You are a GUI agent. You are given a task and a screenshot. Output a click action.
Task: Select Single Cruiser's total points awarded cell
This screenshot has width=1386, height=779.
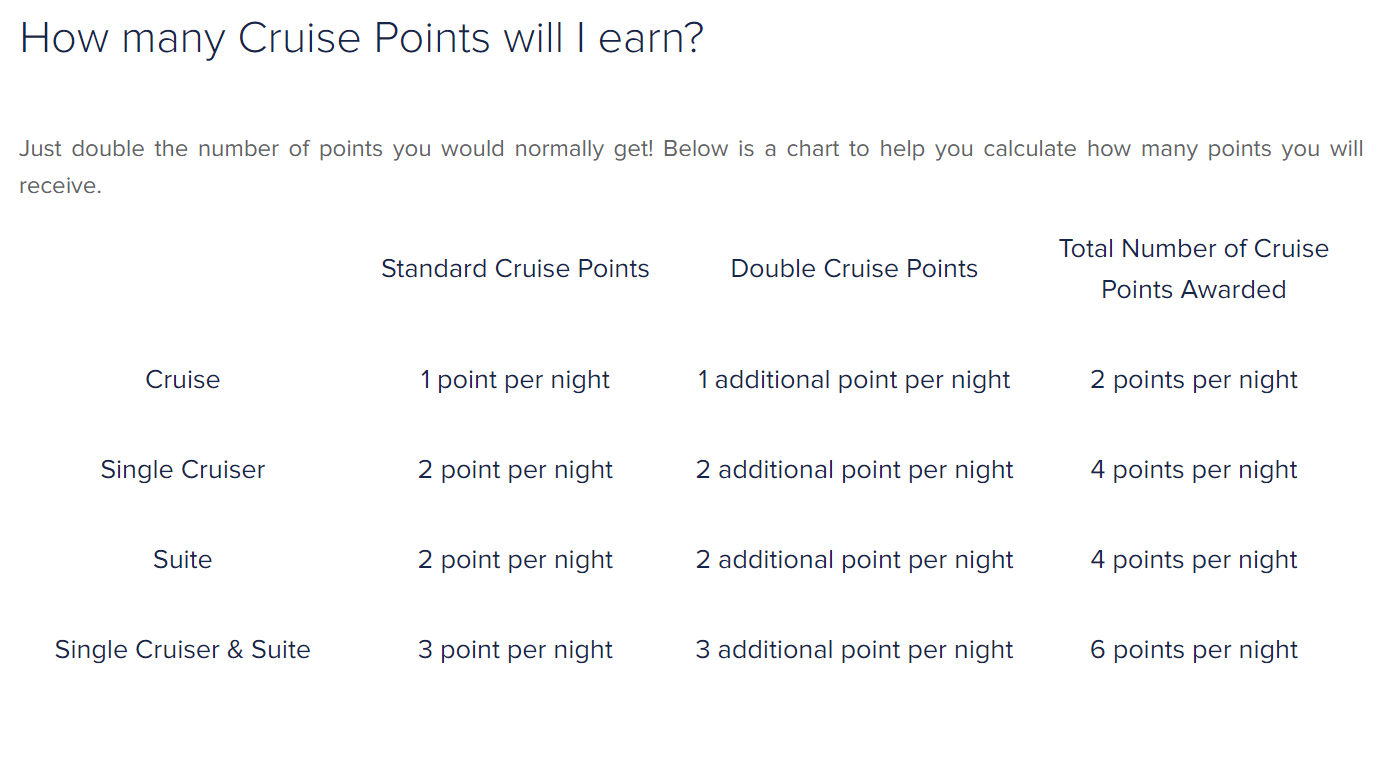[x=1193, y=470]
